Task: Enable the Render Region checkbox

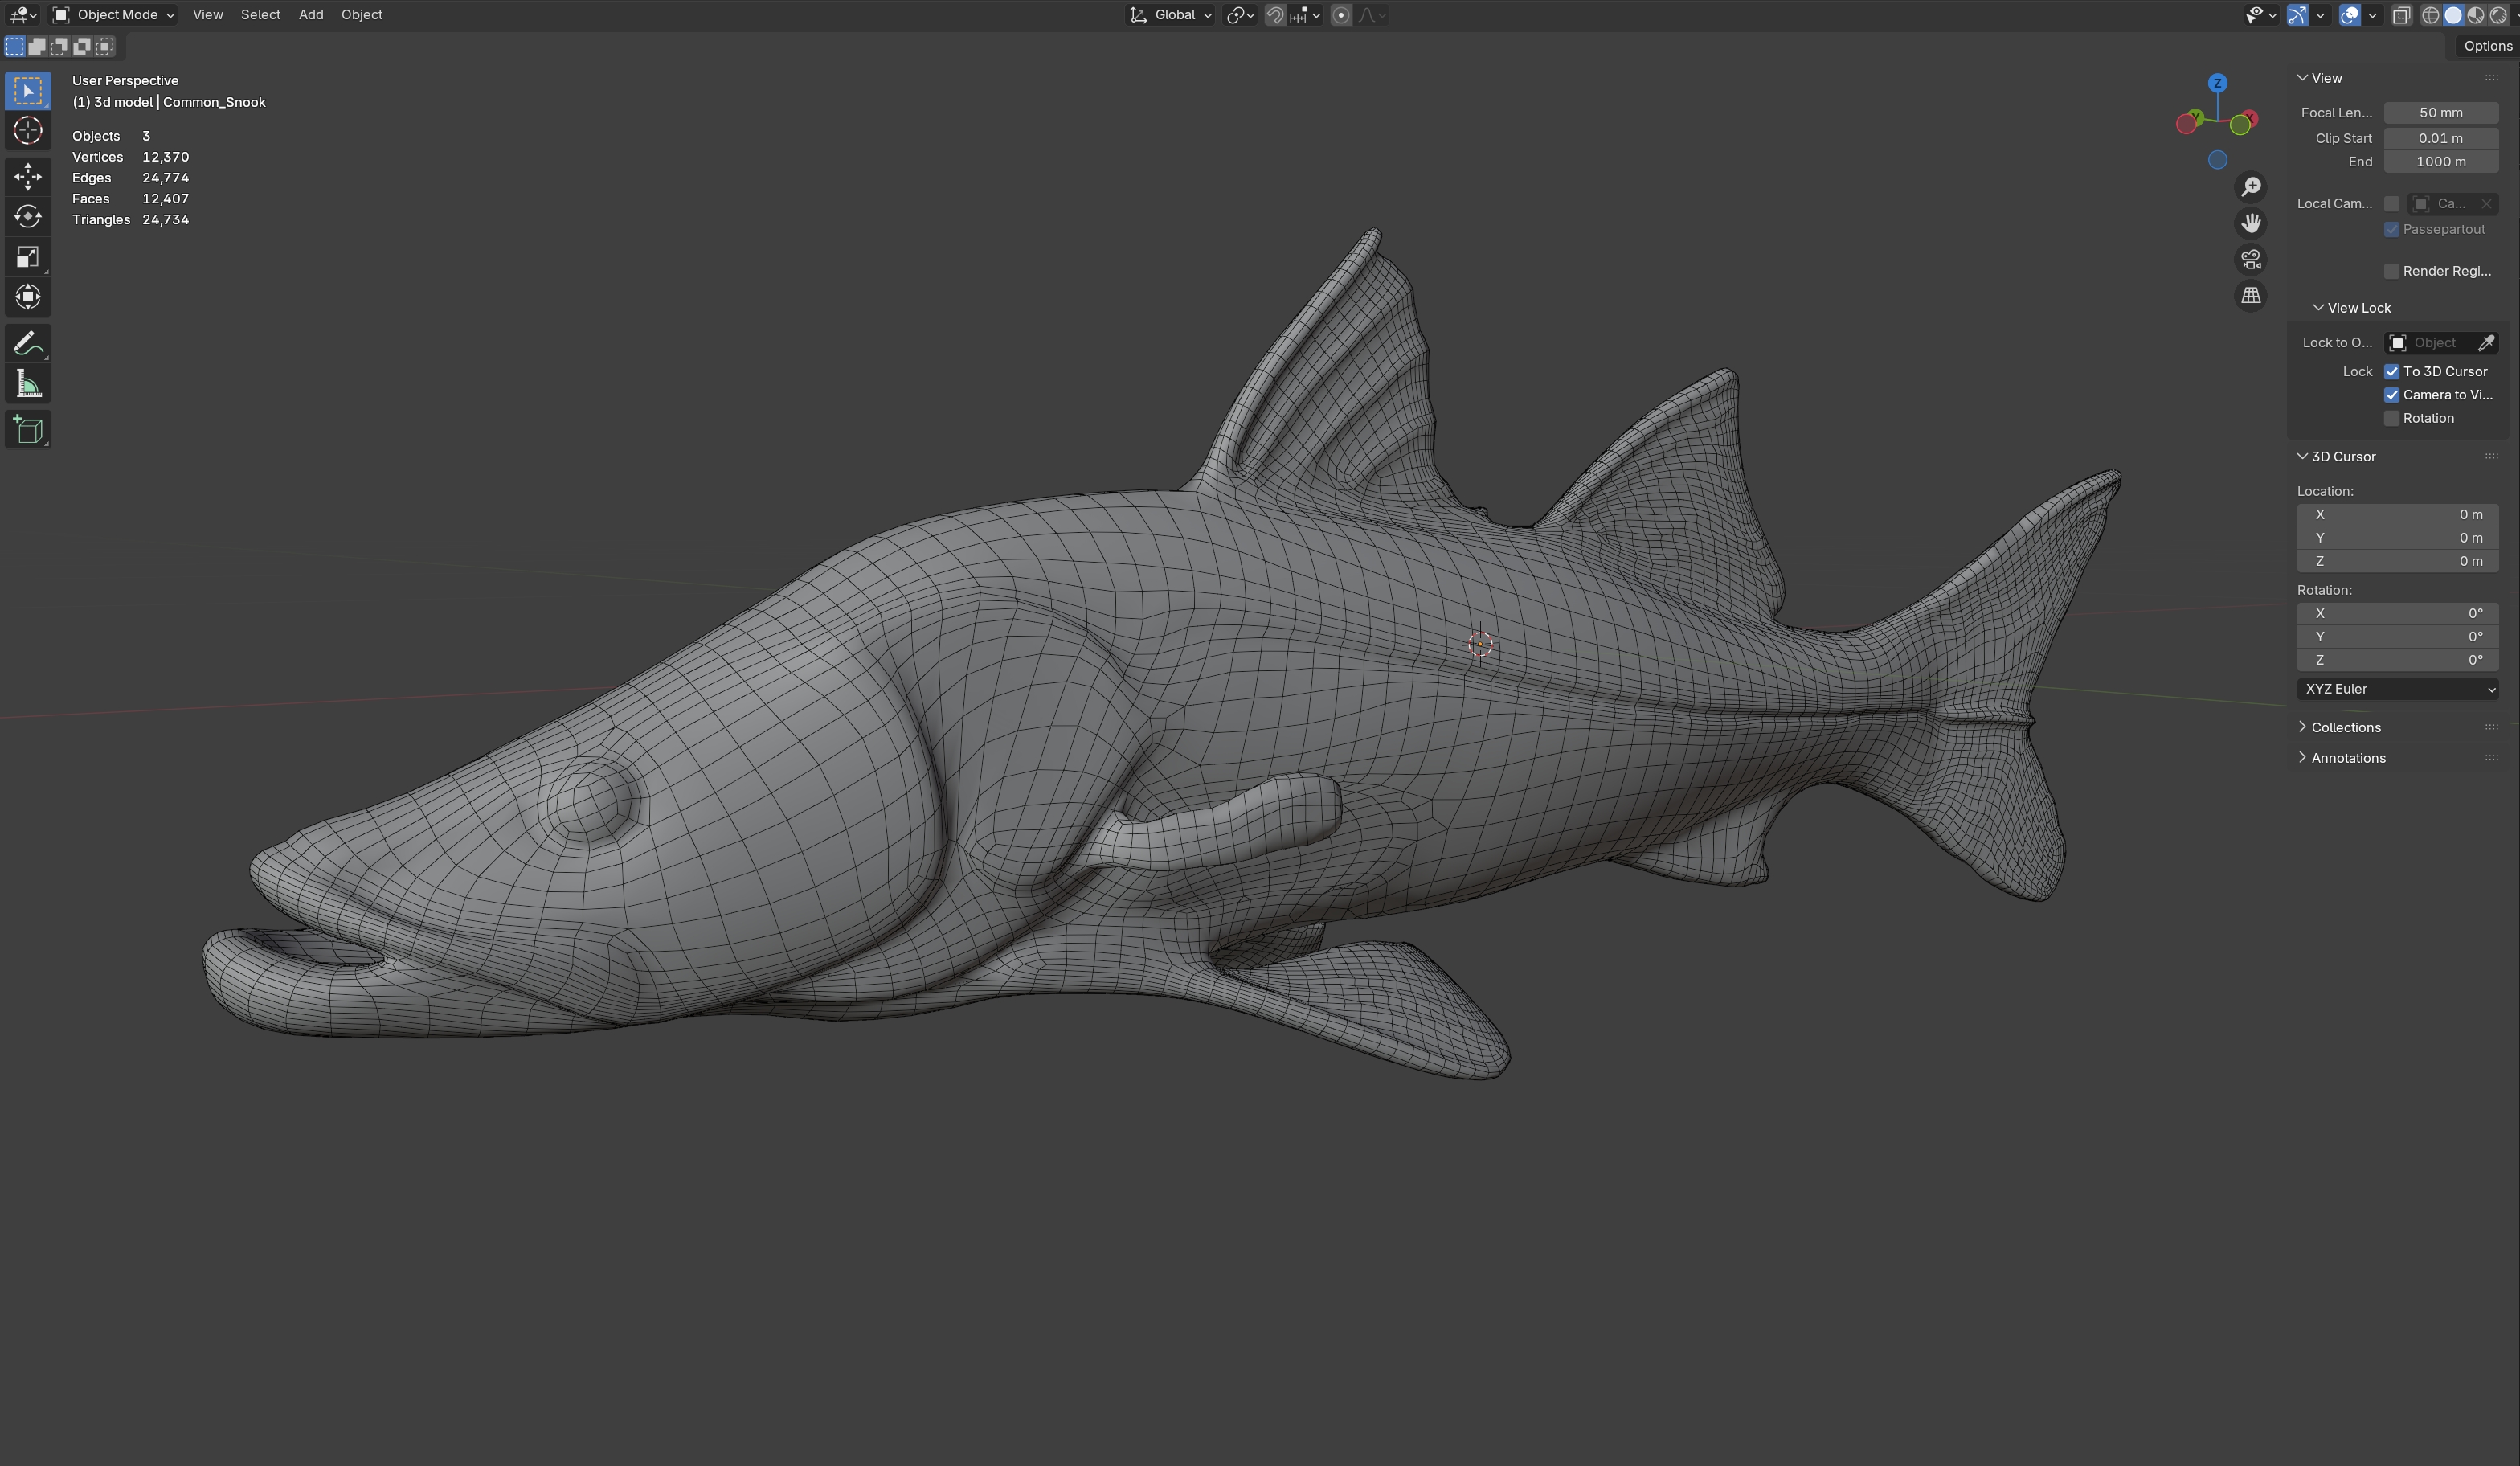Action: point(2392,271)
